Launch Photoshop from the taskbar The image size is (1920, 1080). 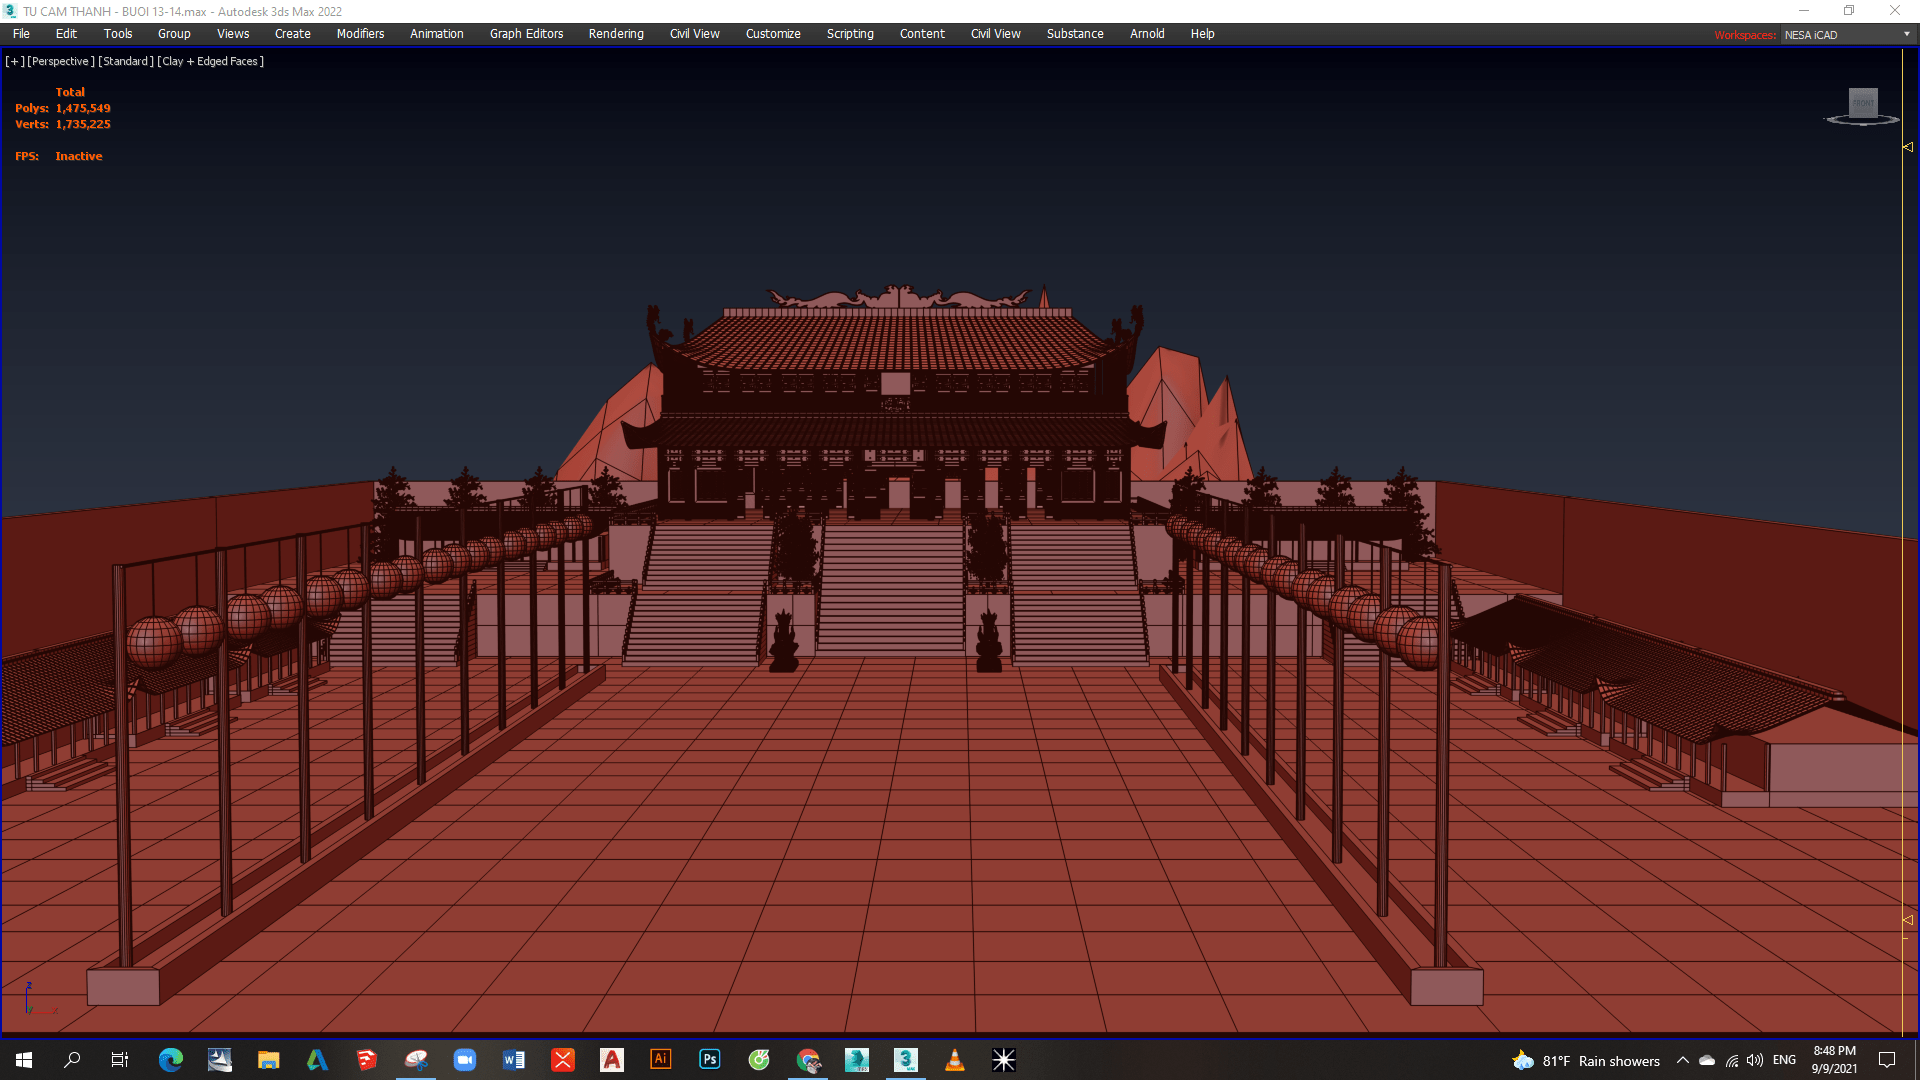point(710,1060)
